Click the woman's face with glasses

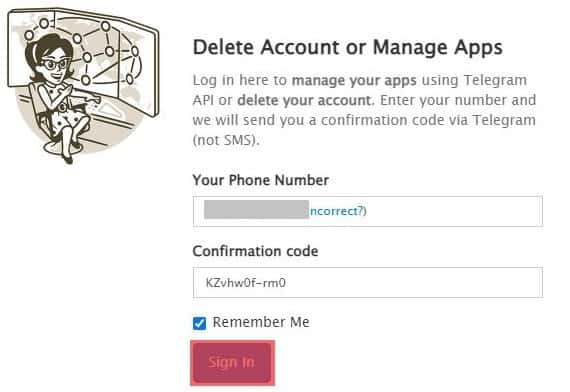coord(55,66)
